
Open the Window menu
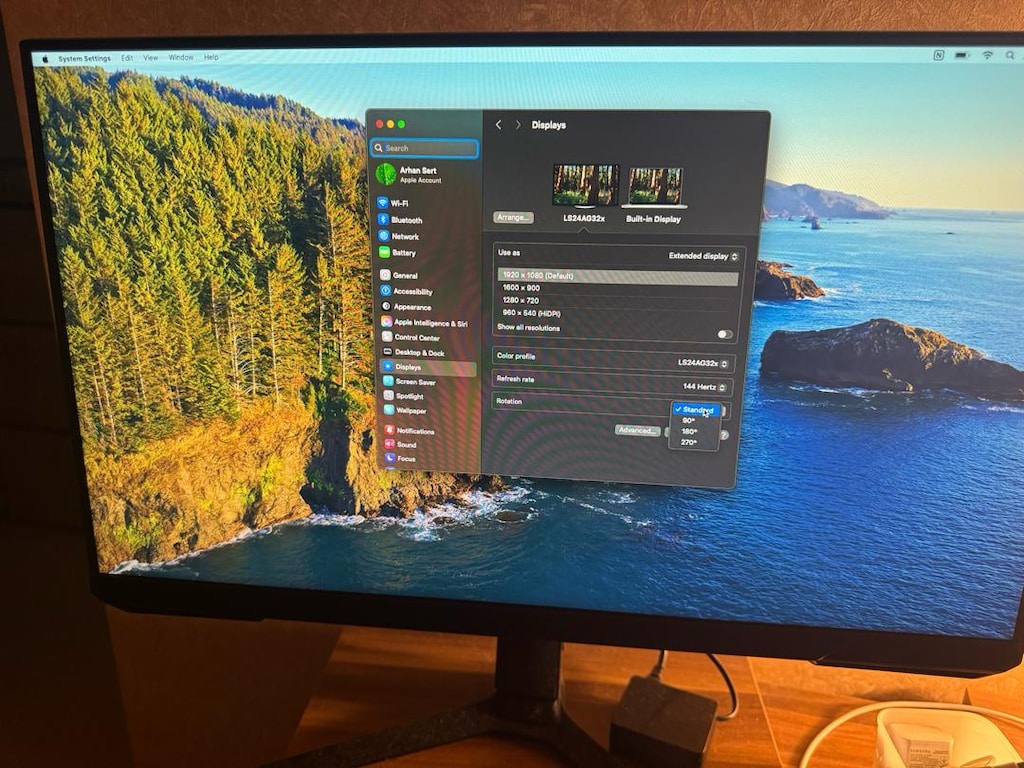point(181,57)
